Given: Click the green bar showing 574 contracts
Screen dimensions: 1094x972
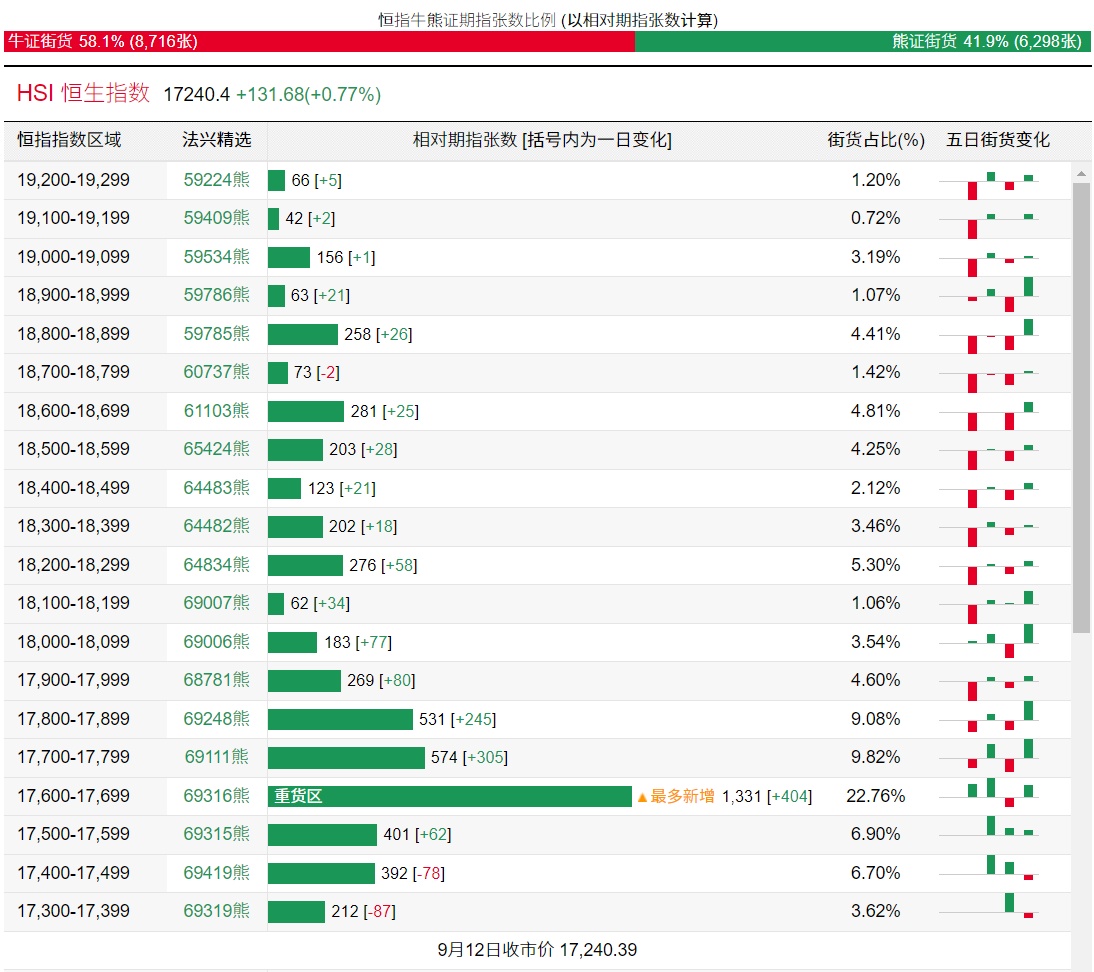Looking at the screenshot, I should click(x=346, y=758).
